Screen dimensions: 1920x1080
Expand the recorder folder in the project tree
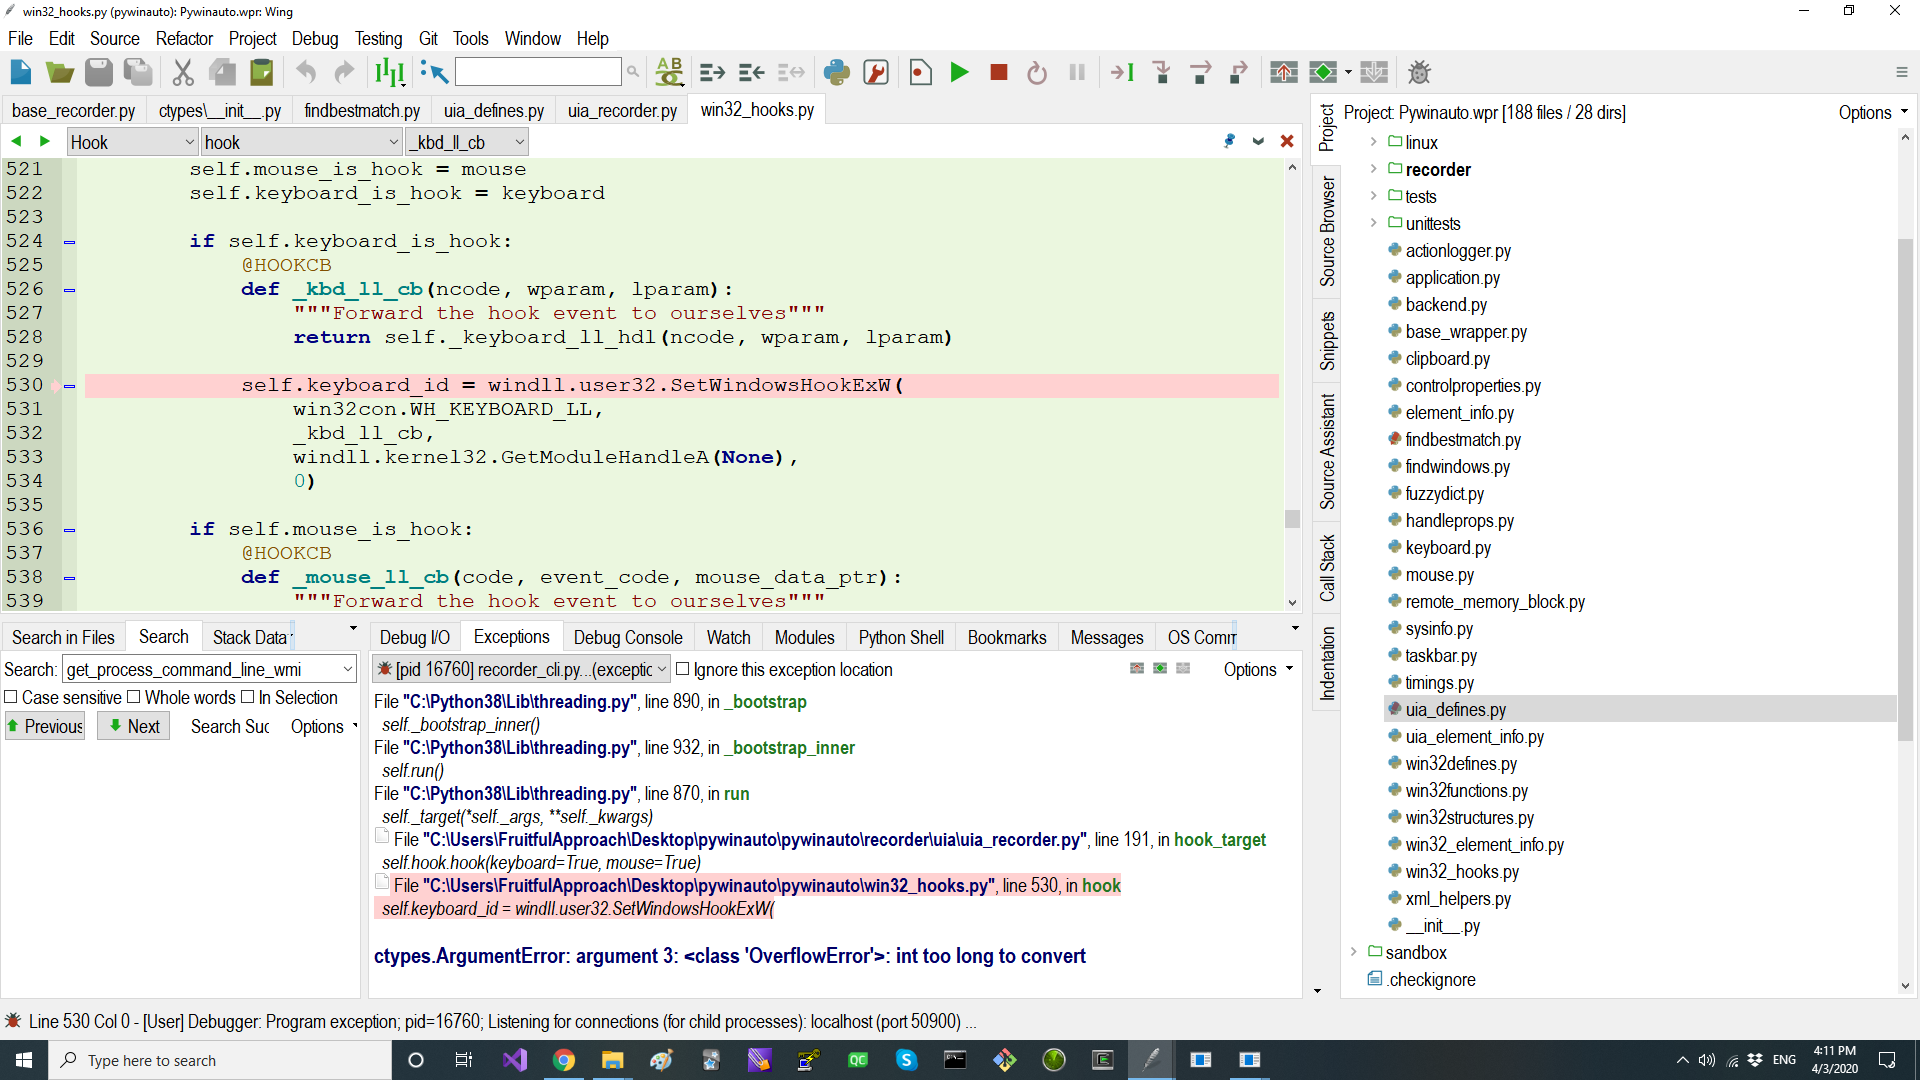1374,169
